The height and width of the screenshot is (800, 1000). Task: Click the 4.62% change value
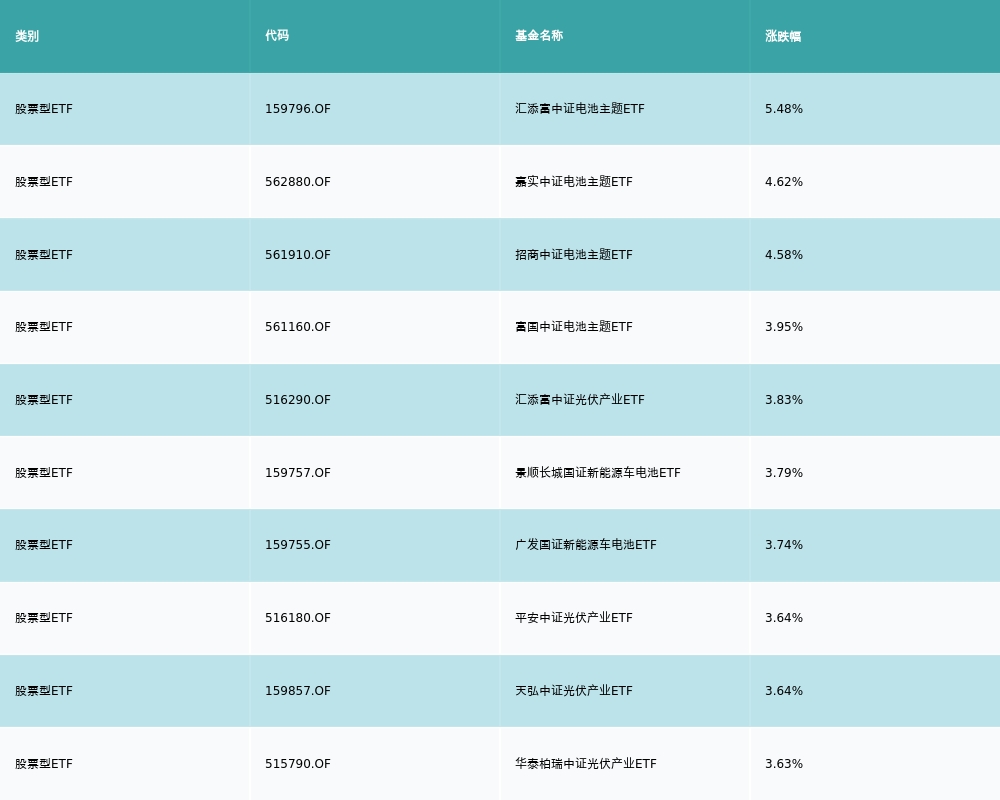[784, 182]
